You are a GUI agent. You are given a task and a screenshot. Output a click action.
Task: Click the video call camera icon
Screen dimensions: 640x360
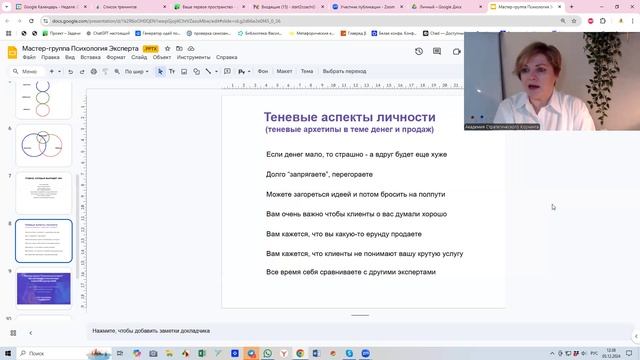pyautogui.click(x=456, y=51)
